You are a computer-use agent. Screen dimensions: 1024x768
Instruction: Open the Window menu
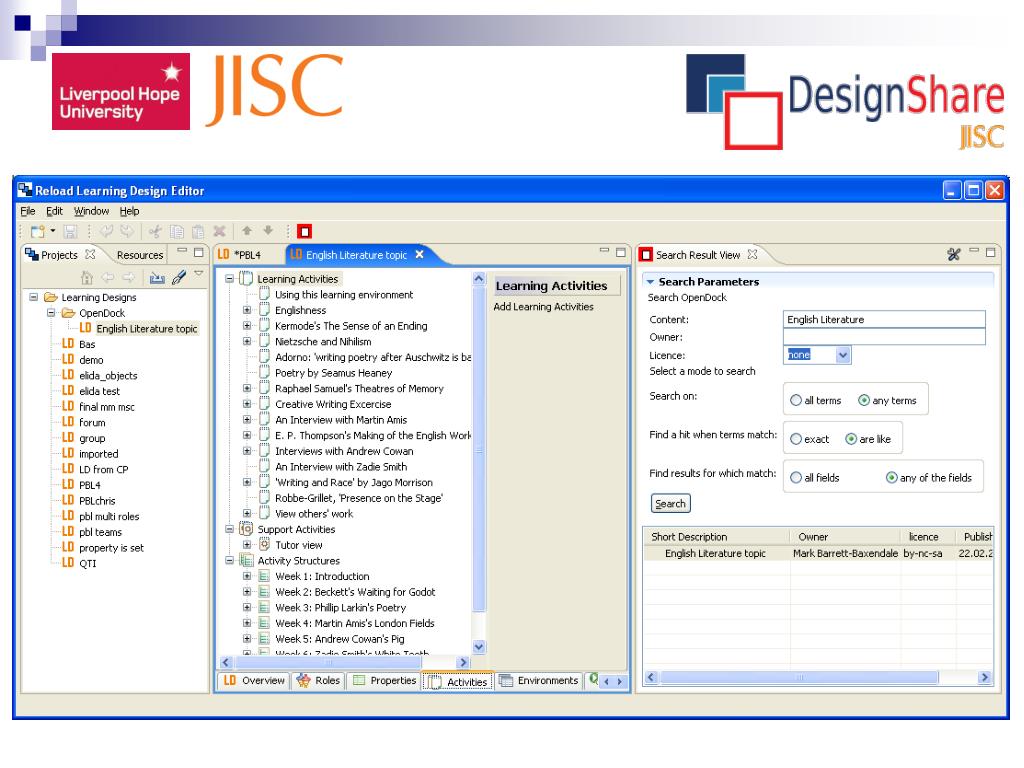click(x=91, y=211)
